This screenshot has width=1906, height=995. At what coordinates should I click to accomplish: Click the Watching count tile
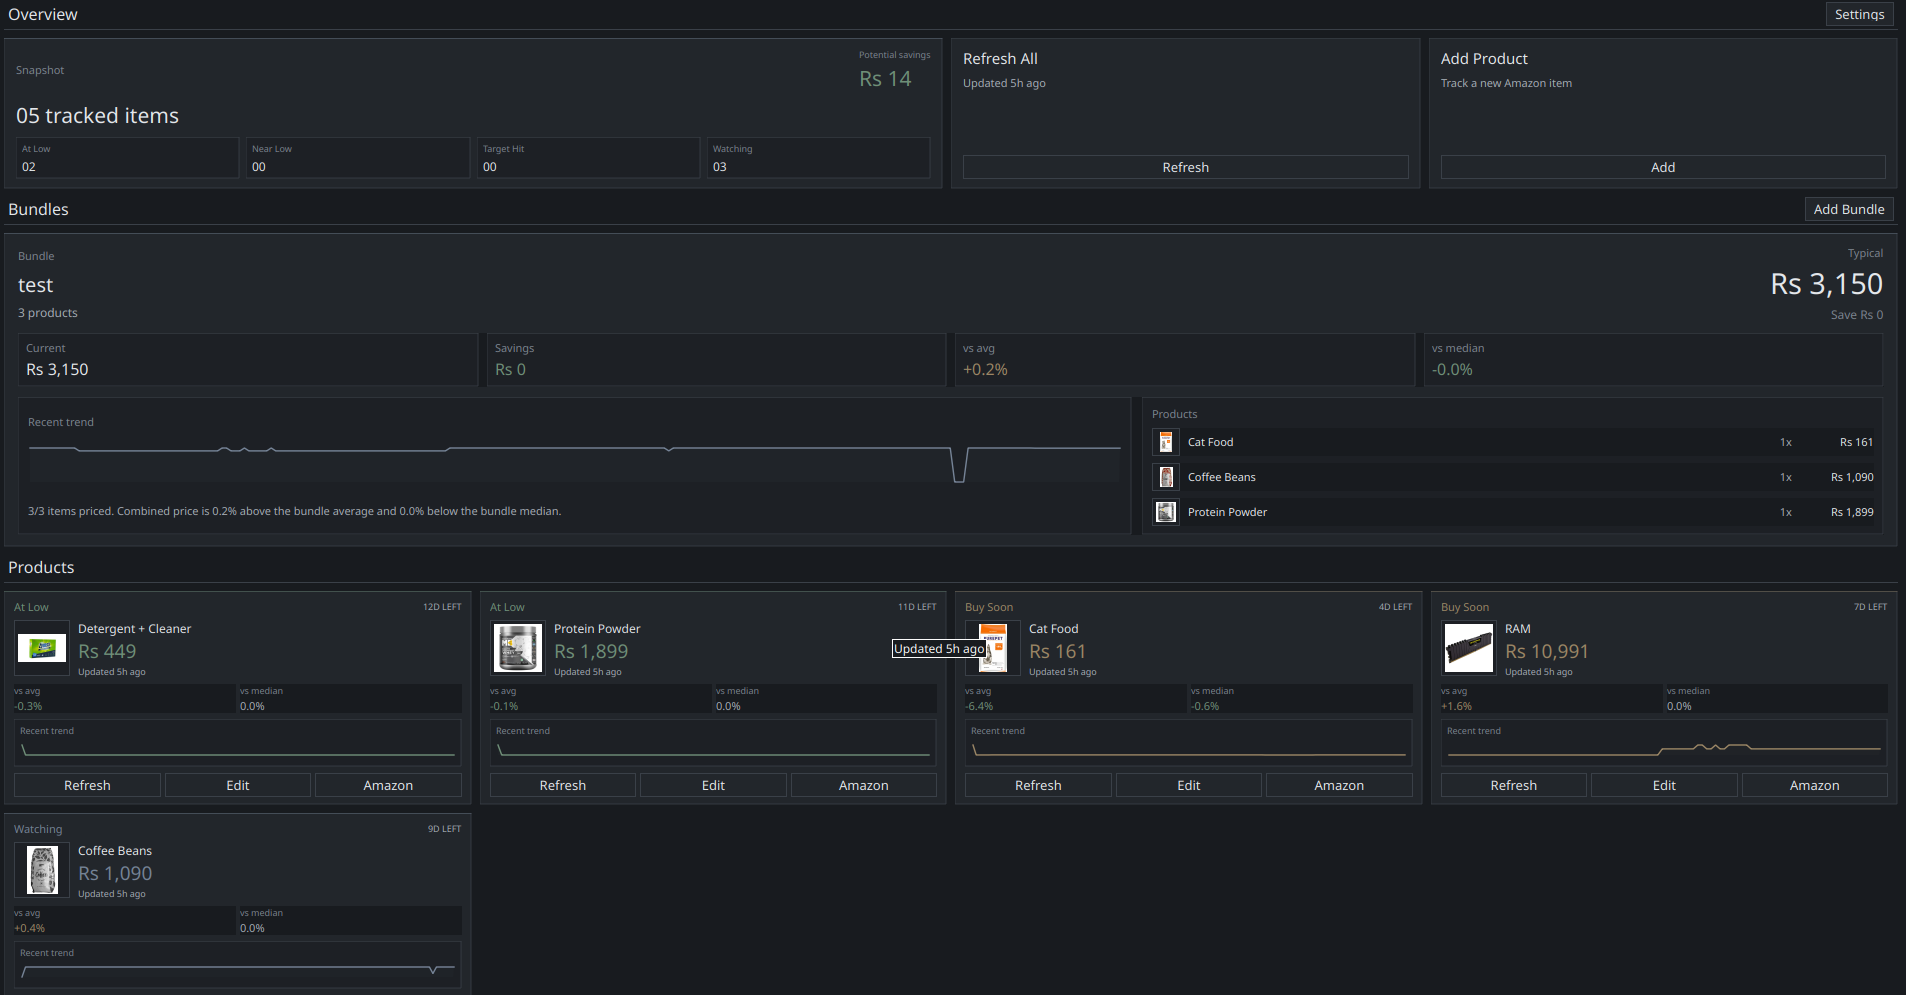pos(819,158)
